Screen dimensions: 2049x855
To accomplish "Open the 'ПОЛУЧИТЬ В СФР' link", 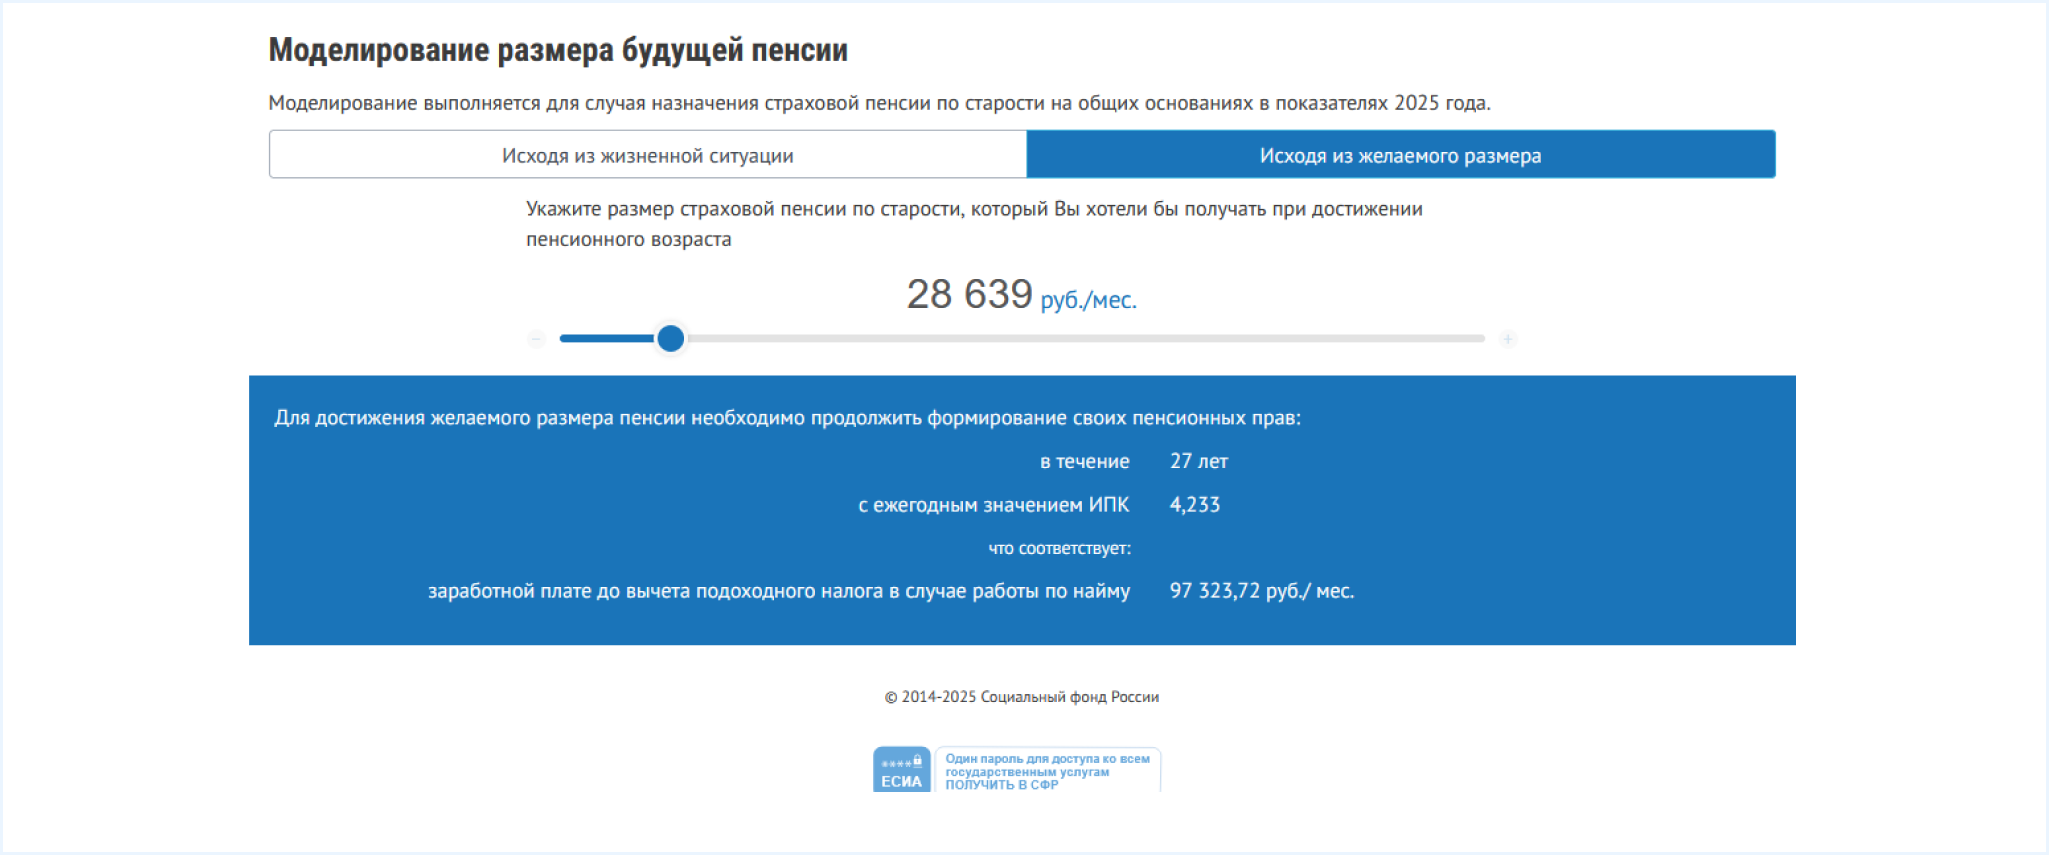I will click(1001, 785).
